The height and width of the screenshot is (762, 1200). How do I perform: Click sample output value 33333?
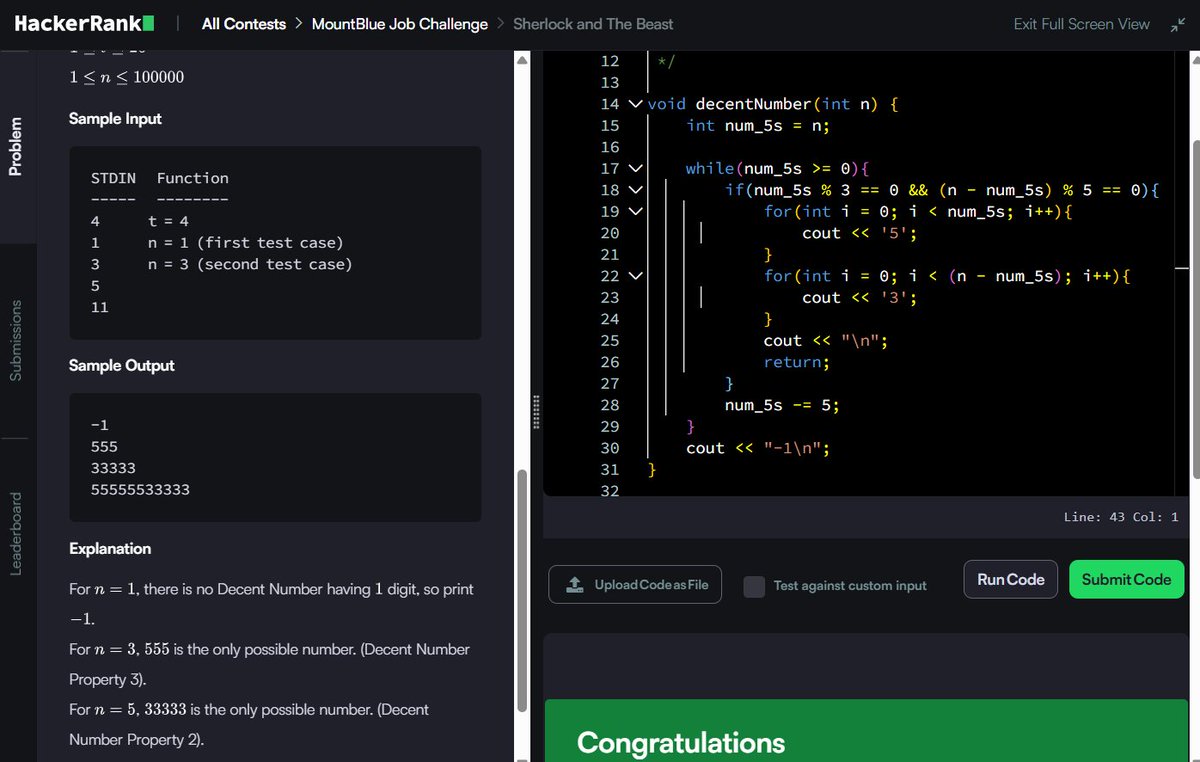click(113, 468)
